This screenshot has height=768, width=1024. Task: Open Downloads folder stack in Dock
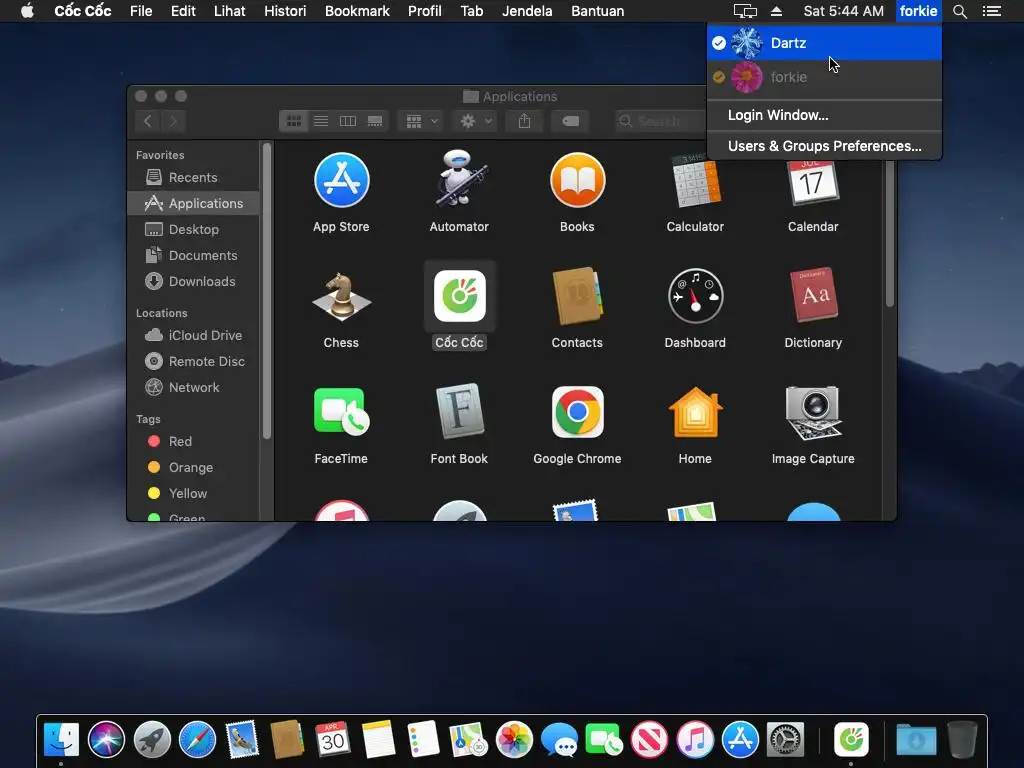[x=916, y=740]
